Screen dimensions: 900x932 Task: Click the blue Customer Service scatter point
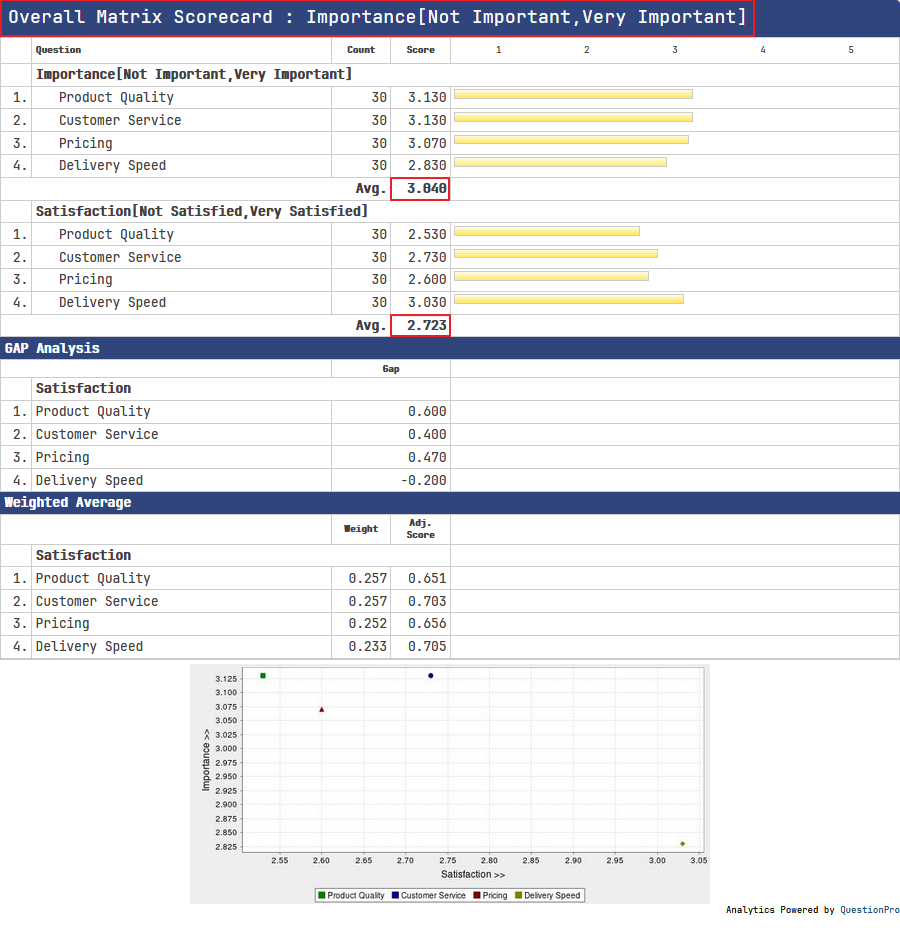[431, 676]
